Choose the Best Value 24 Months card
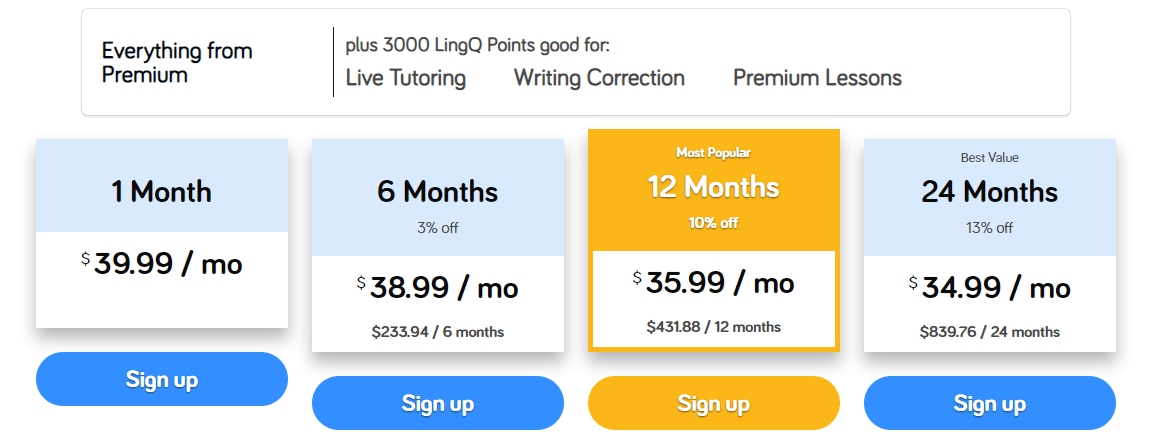Screen dimensions: 1156x448 tap(989, 245)
